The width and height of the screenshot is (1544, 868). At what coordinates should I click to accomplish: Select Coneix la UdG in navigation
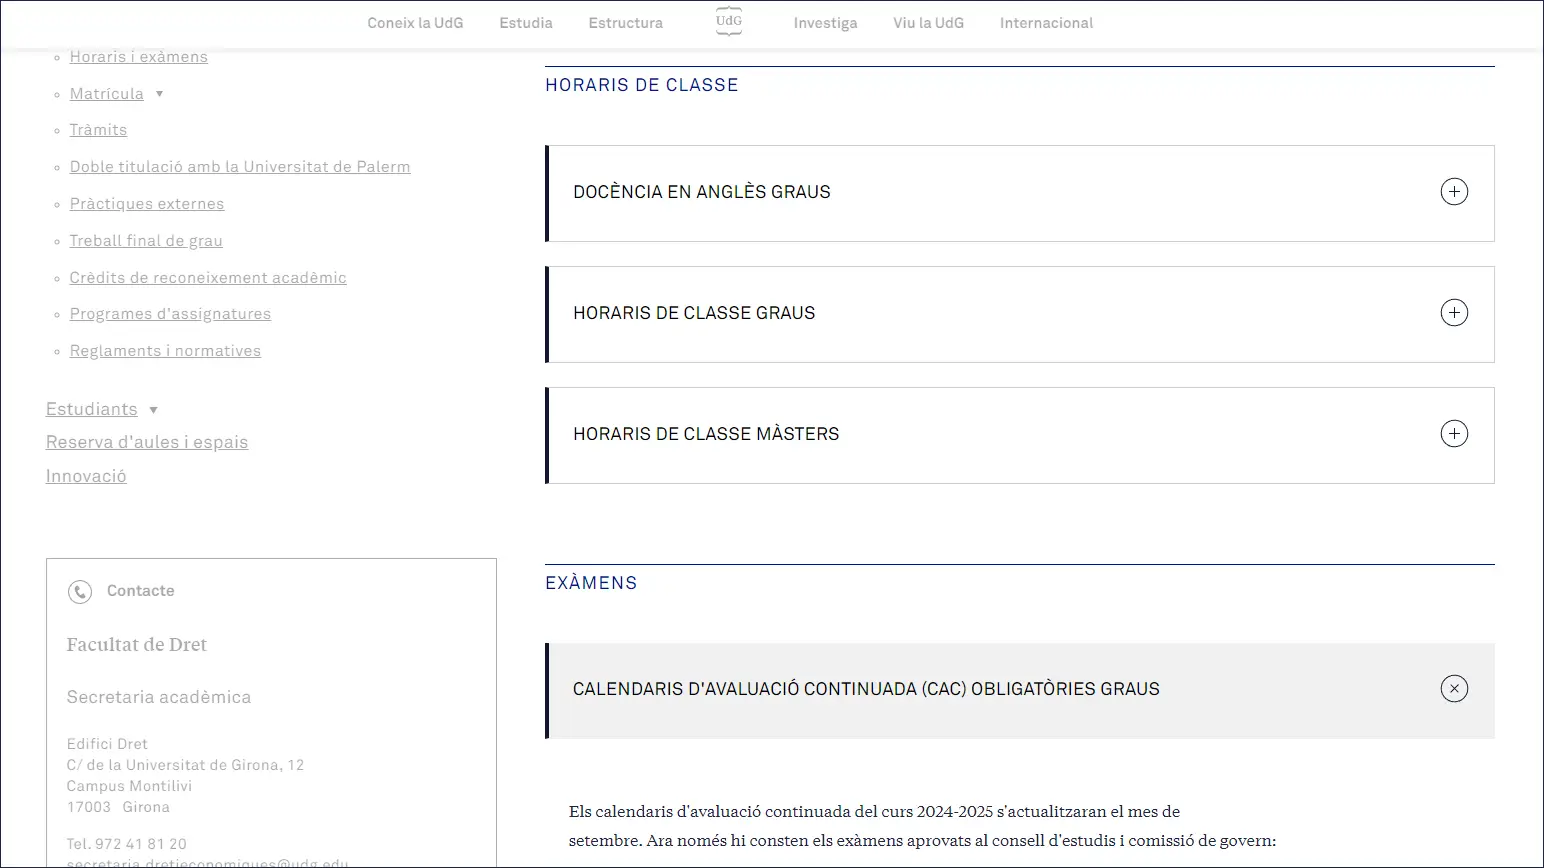(x=415, y=23)
